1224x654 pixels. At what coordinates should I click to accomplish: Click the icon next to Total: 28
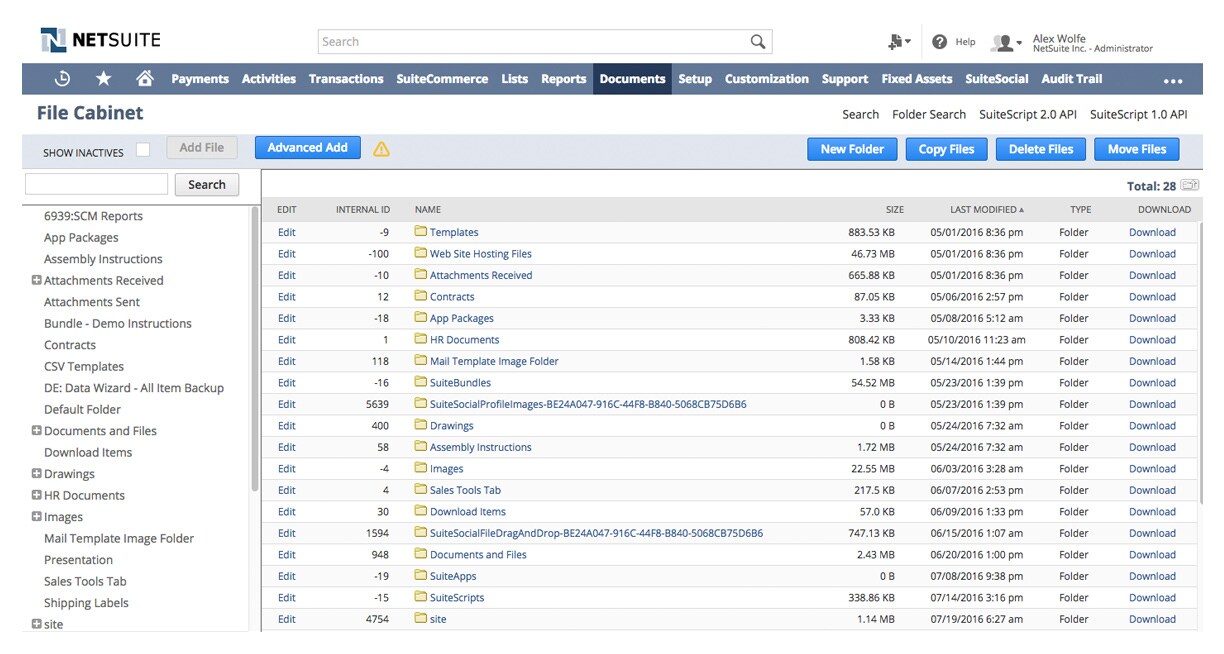click(x=1189, y=185)
